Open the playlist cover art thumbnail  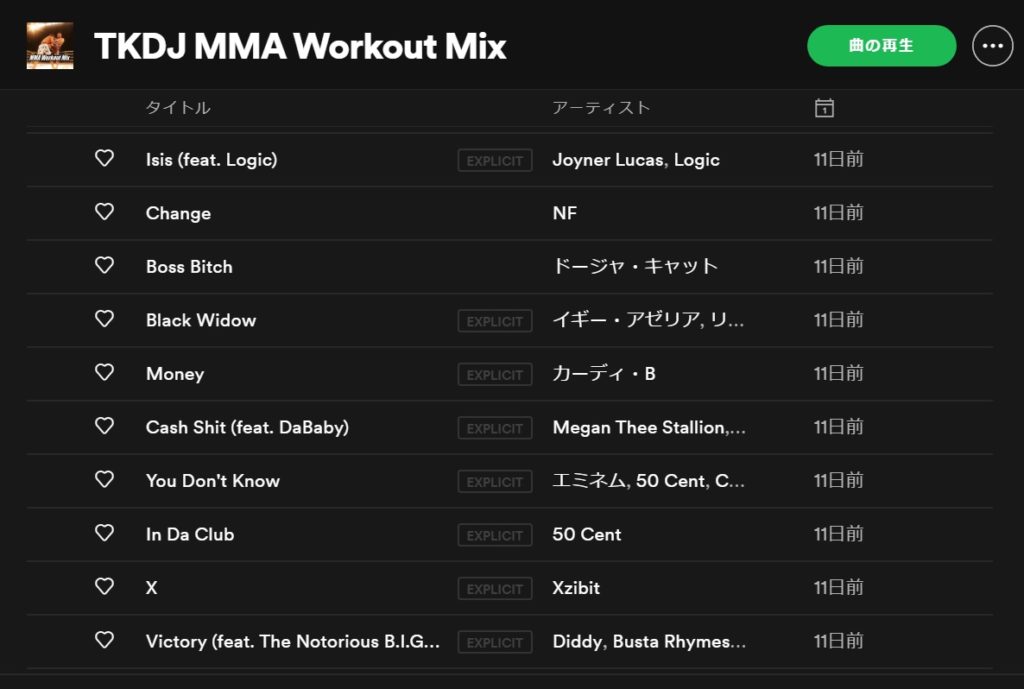pyautogui.click(x=50, y=46)
